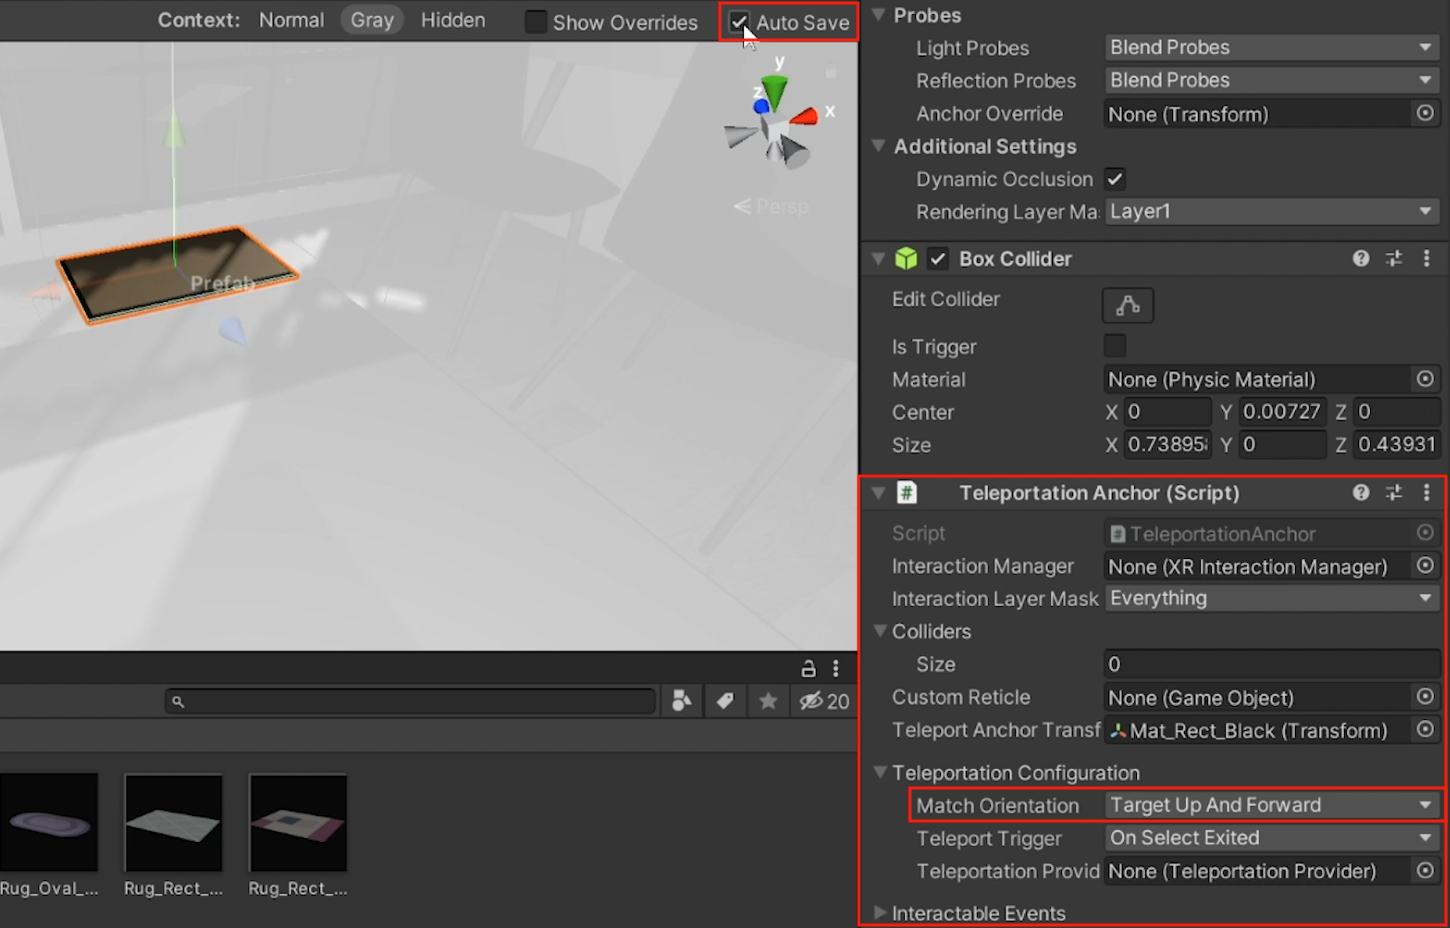
Task: Open the Match Orientation dropdown
Action: pyautogui.click(x=1271, y=805)
